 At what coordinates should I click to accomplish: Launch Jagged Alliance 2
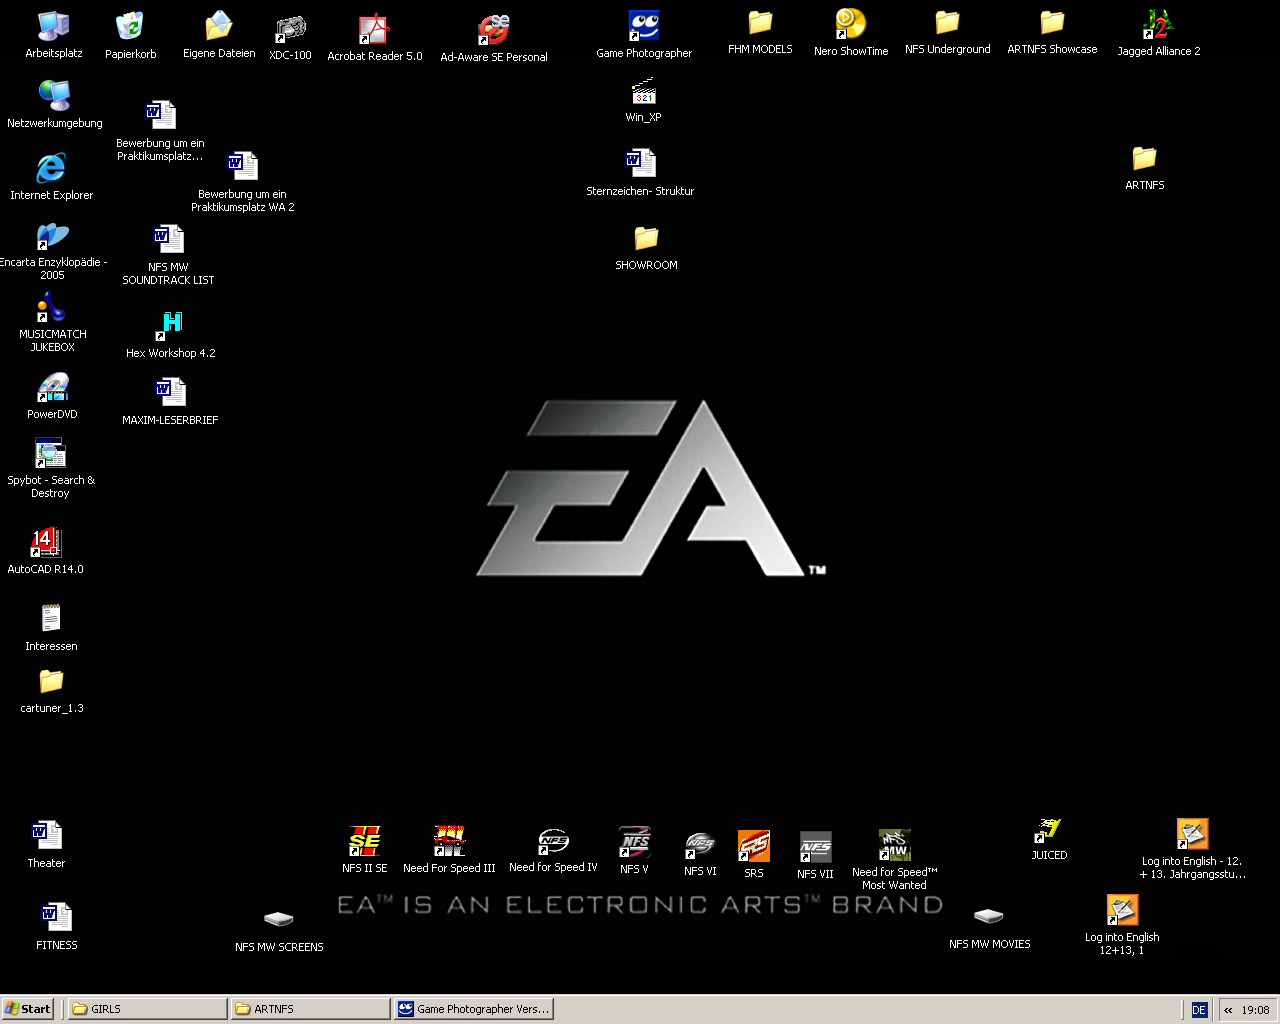pyautogui.click(x=1157, y=27)
